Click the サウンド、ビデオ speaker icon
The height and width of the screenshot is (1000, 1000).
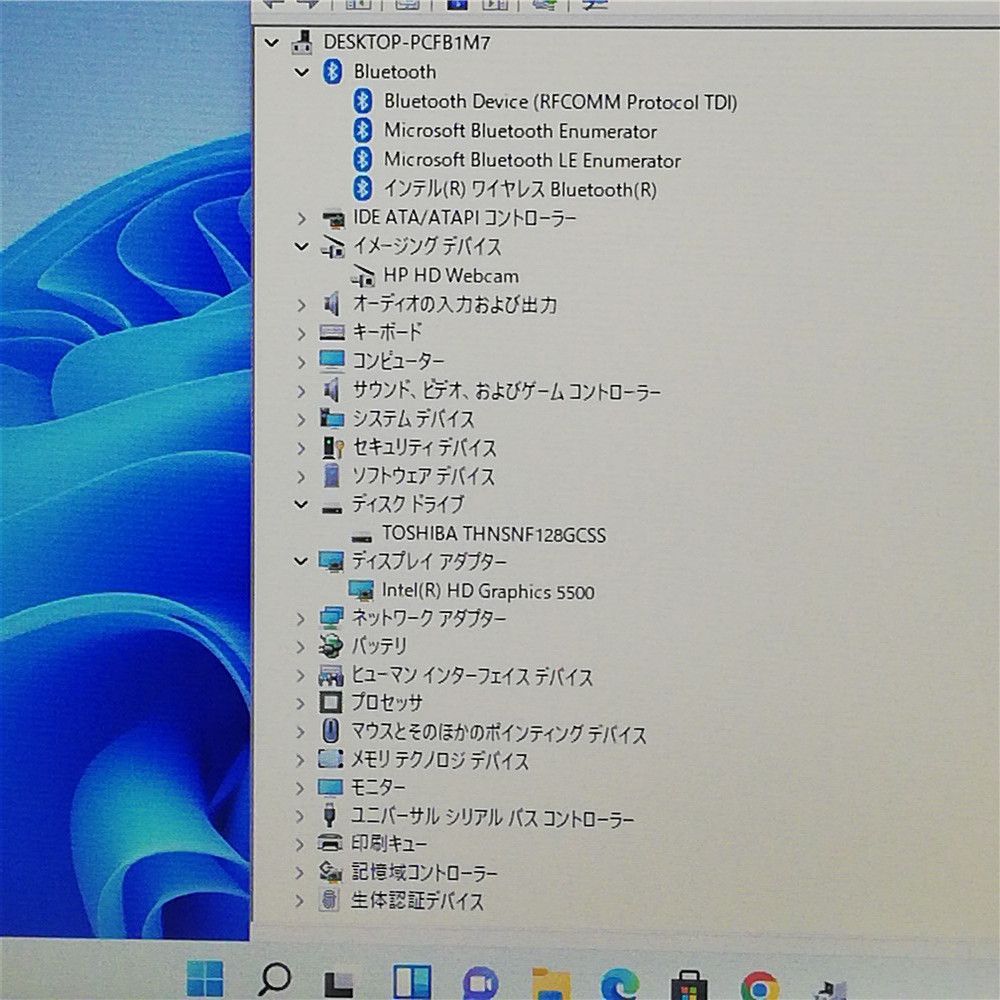(332, 390)
